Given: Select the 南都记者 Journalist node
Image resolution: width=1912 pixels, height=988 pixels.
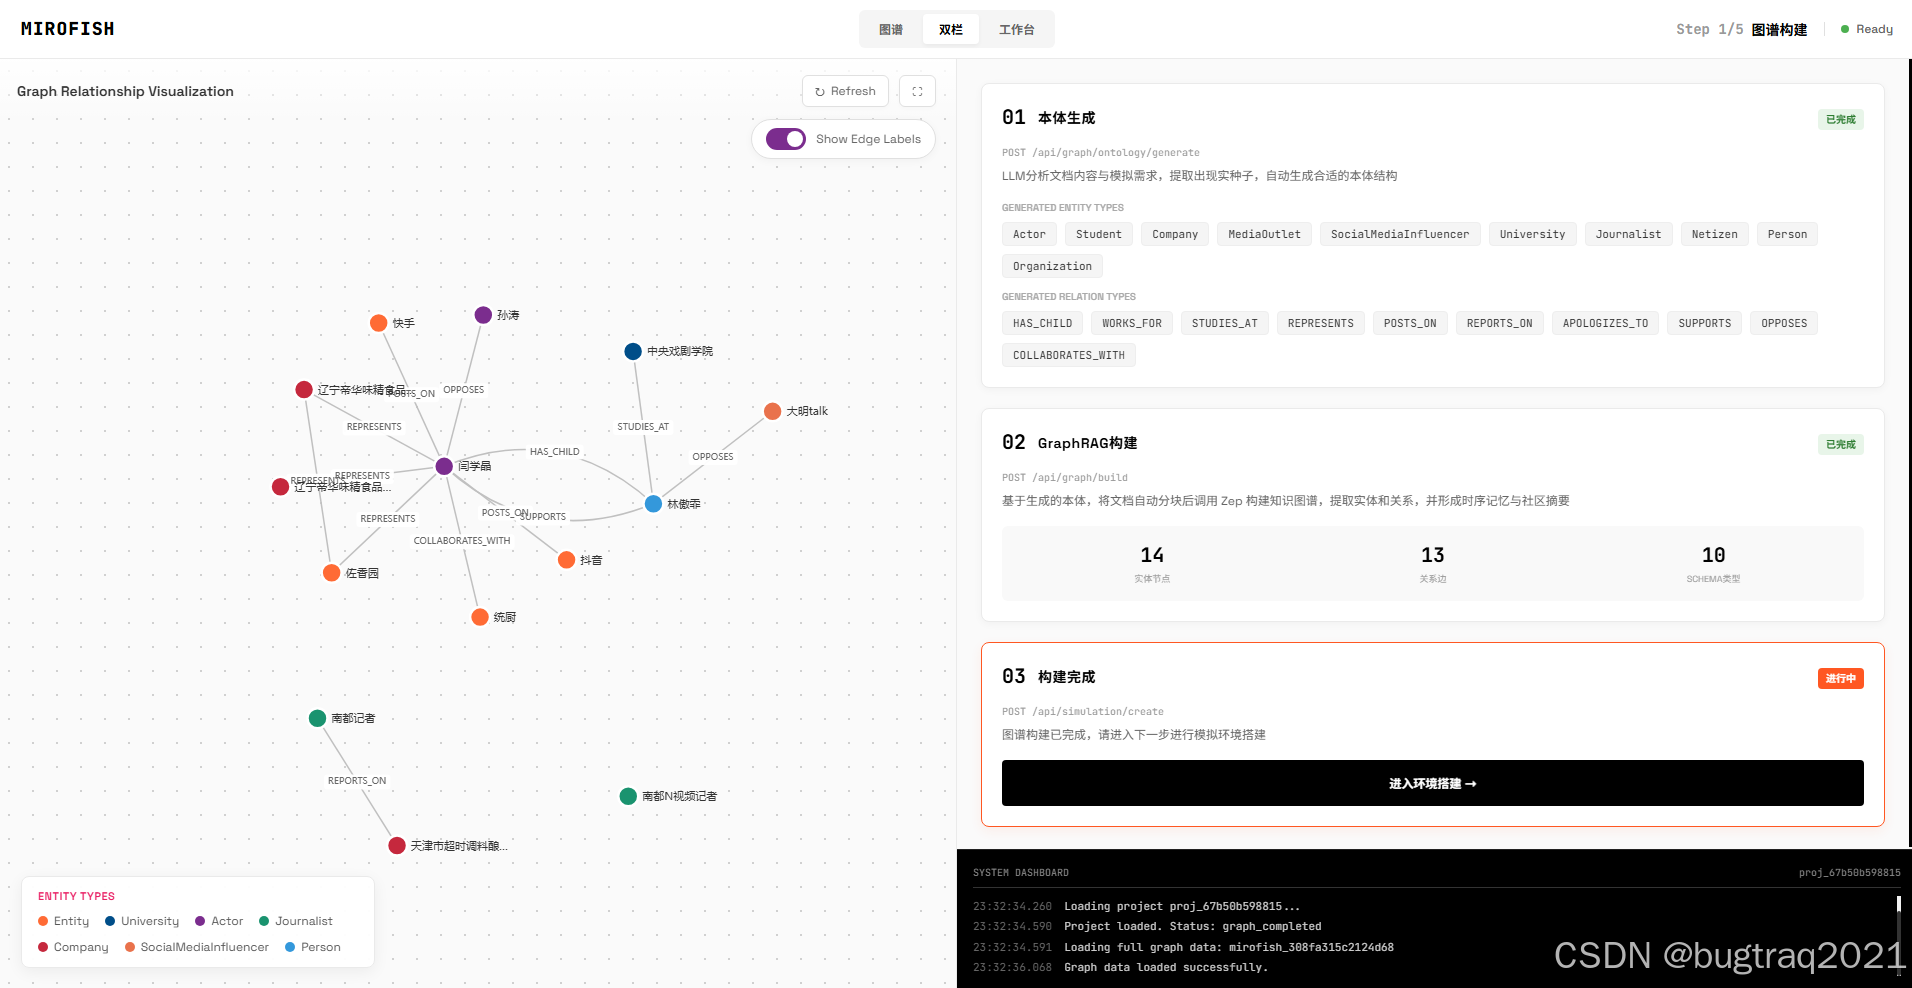Looking at the screenshot, I should coord(317,718).
